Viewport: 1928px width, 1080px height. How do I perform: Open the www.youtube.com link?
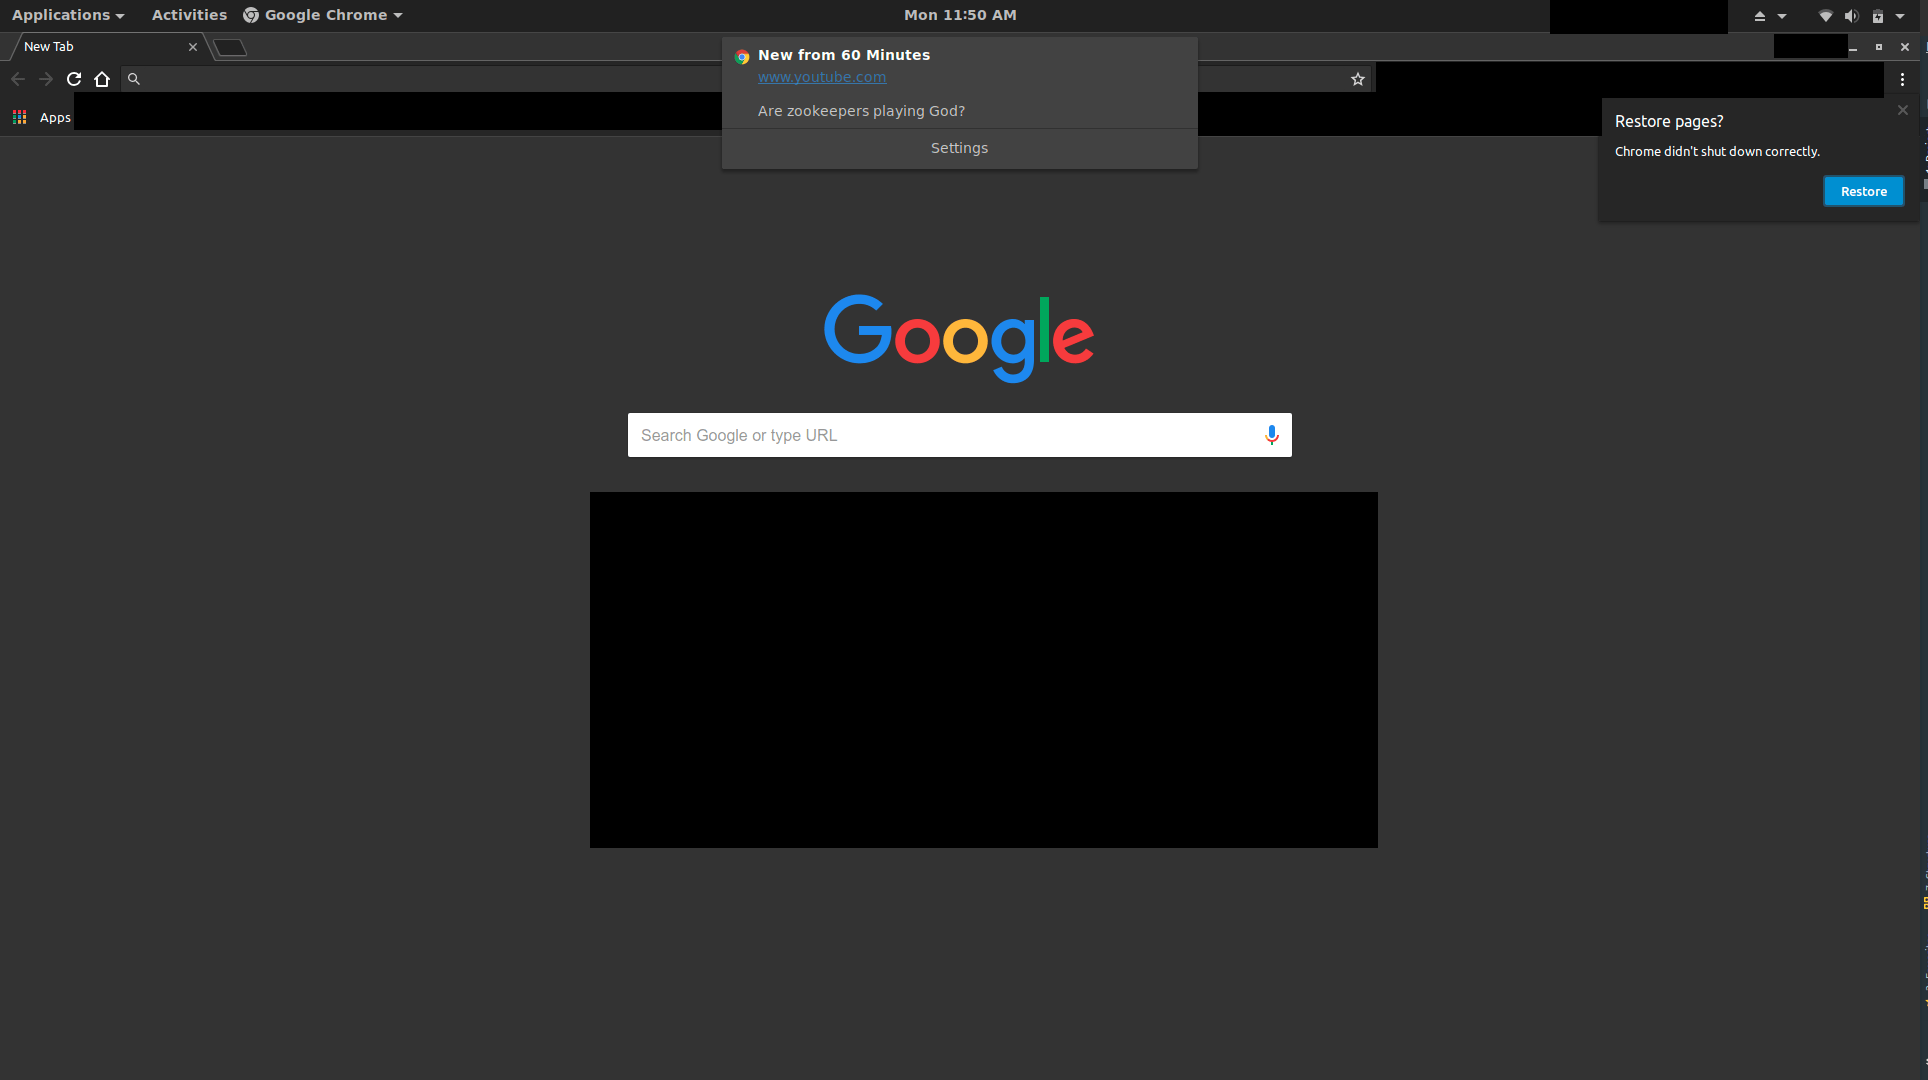pyautogui.click(x=822, y=77)
